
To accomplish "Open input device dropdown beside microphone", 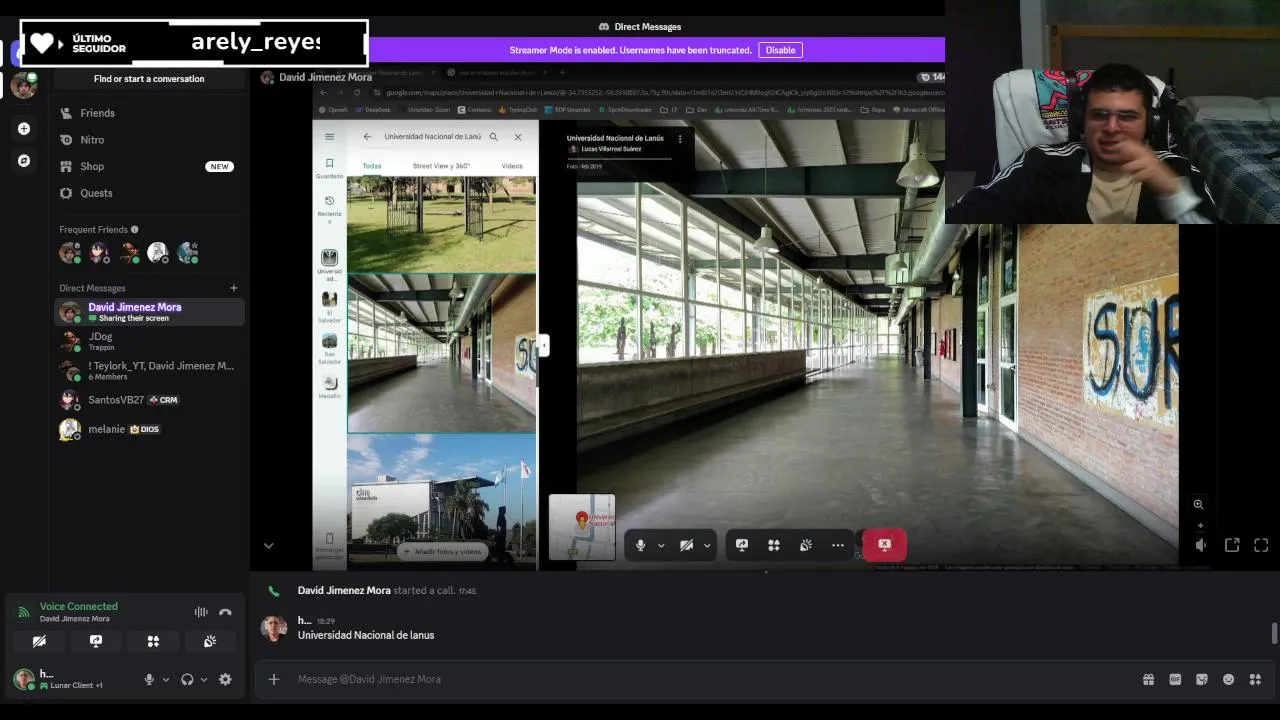I will [x=166, y=680].
